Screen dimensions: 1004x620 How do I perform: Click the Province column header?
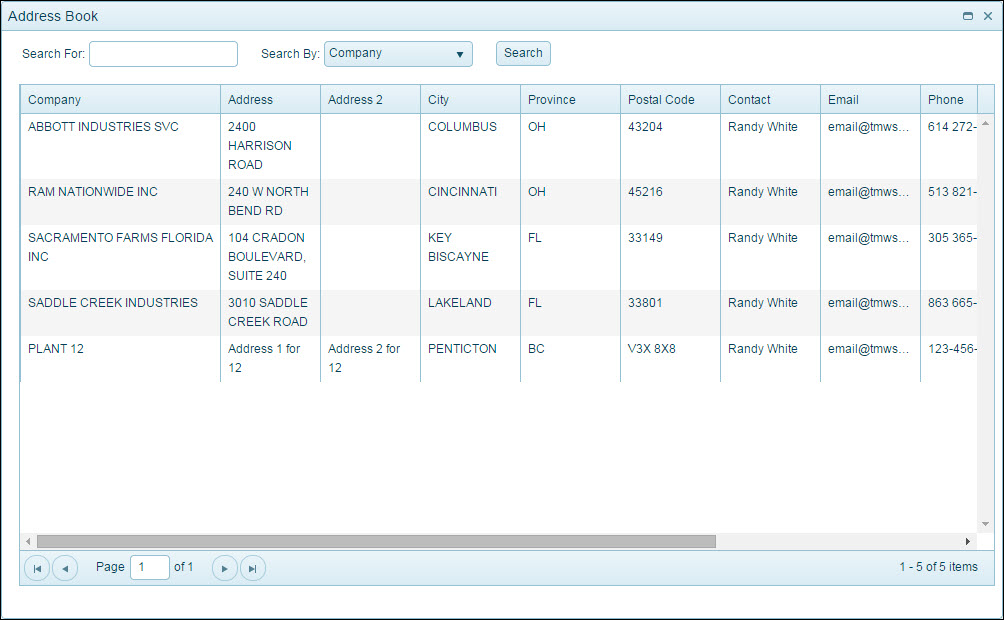point(570,100)
